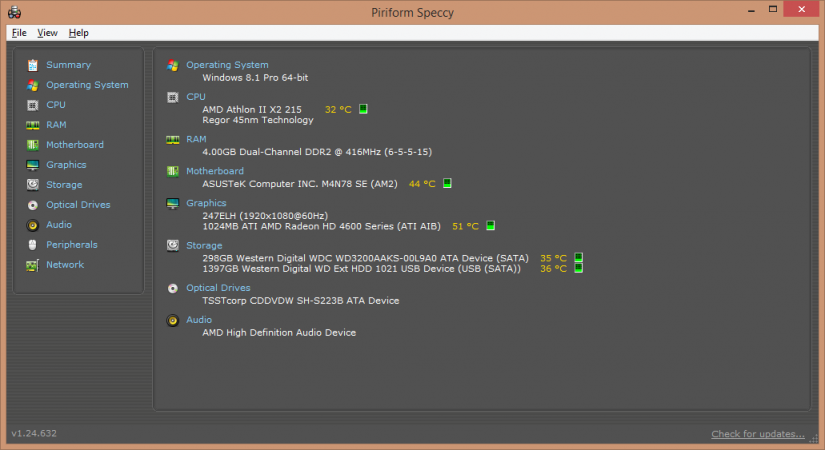Open the Operating System heading link in summary
This screenshot has height=450, width=825.
227,65
